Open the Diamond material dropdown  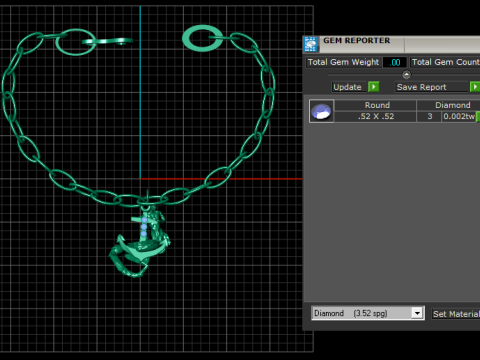[x=417, y=313]
